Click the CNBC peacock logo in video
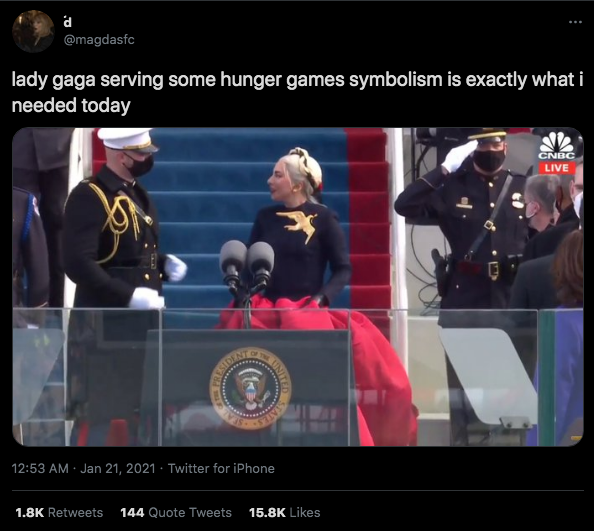Screen dimensions: 594x531 tap(556, 145)
